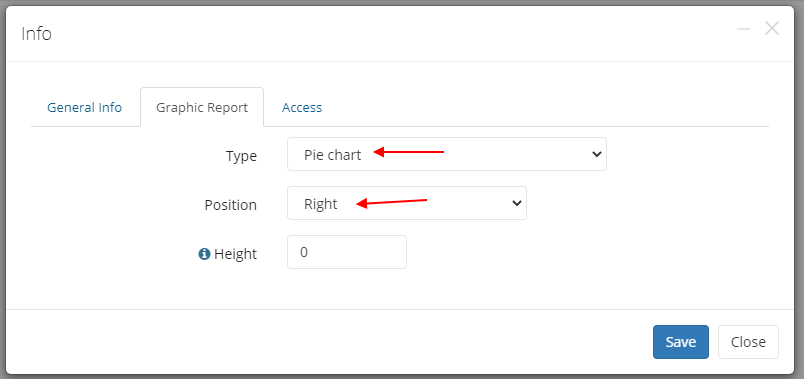Screen dimensions: 804x379
Task: Click the Right value in Position
Action: [x=320, y=204]
